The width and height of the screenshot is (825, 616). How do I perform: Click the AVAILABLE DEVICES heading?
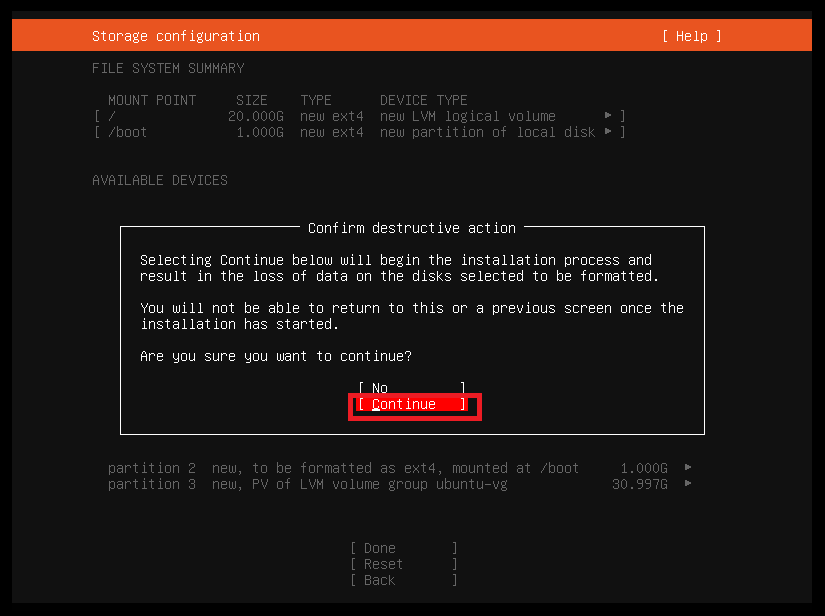tap(160, 180)
